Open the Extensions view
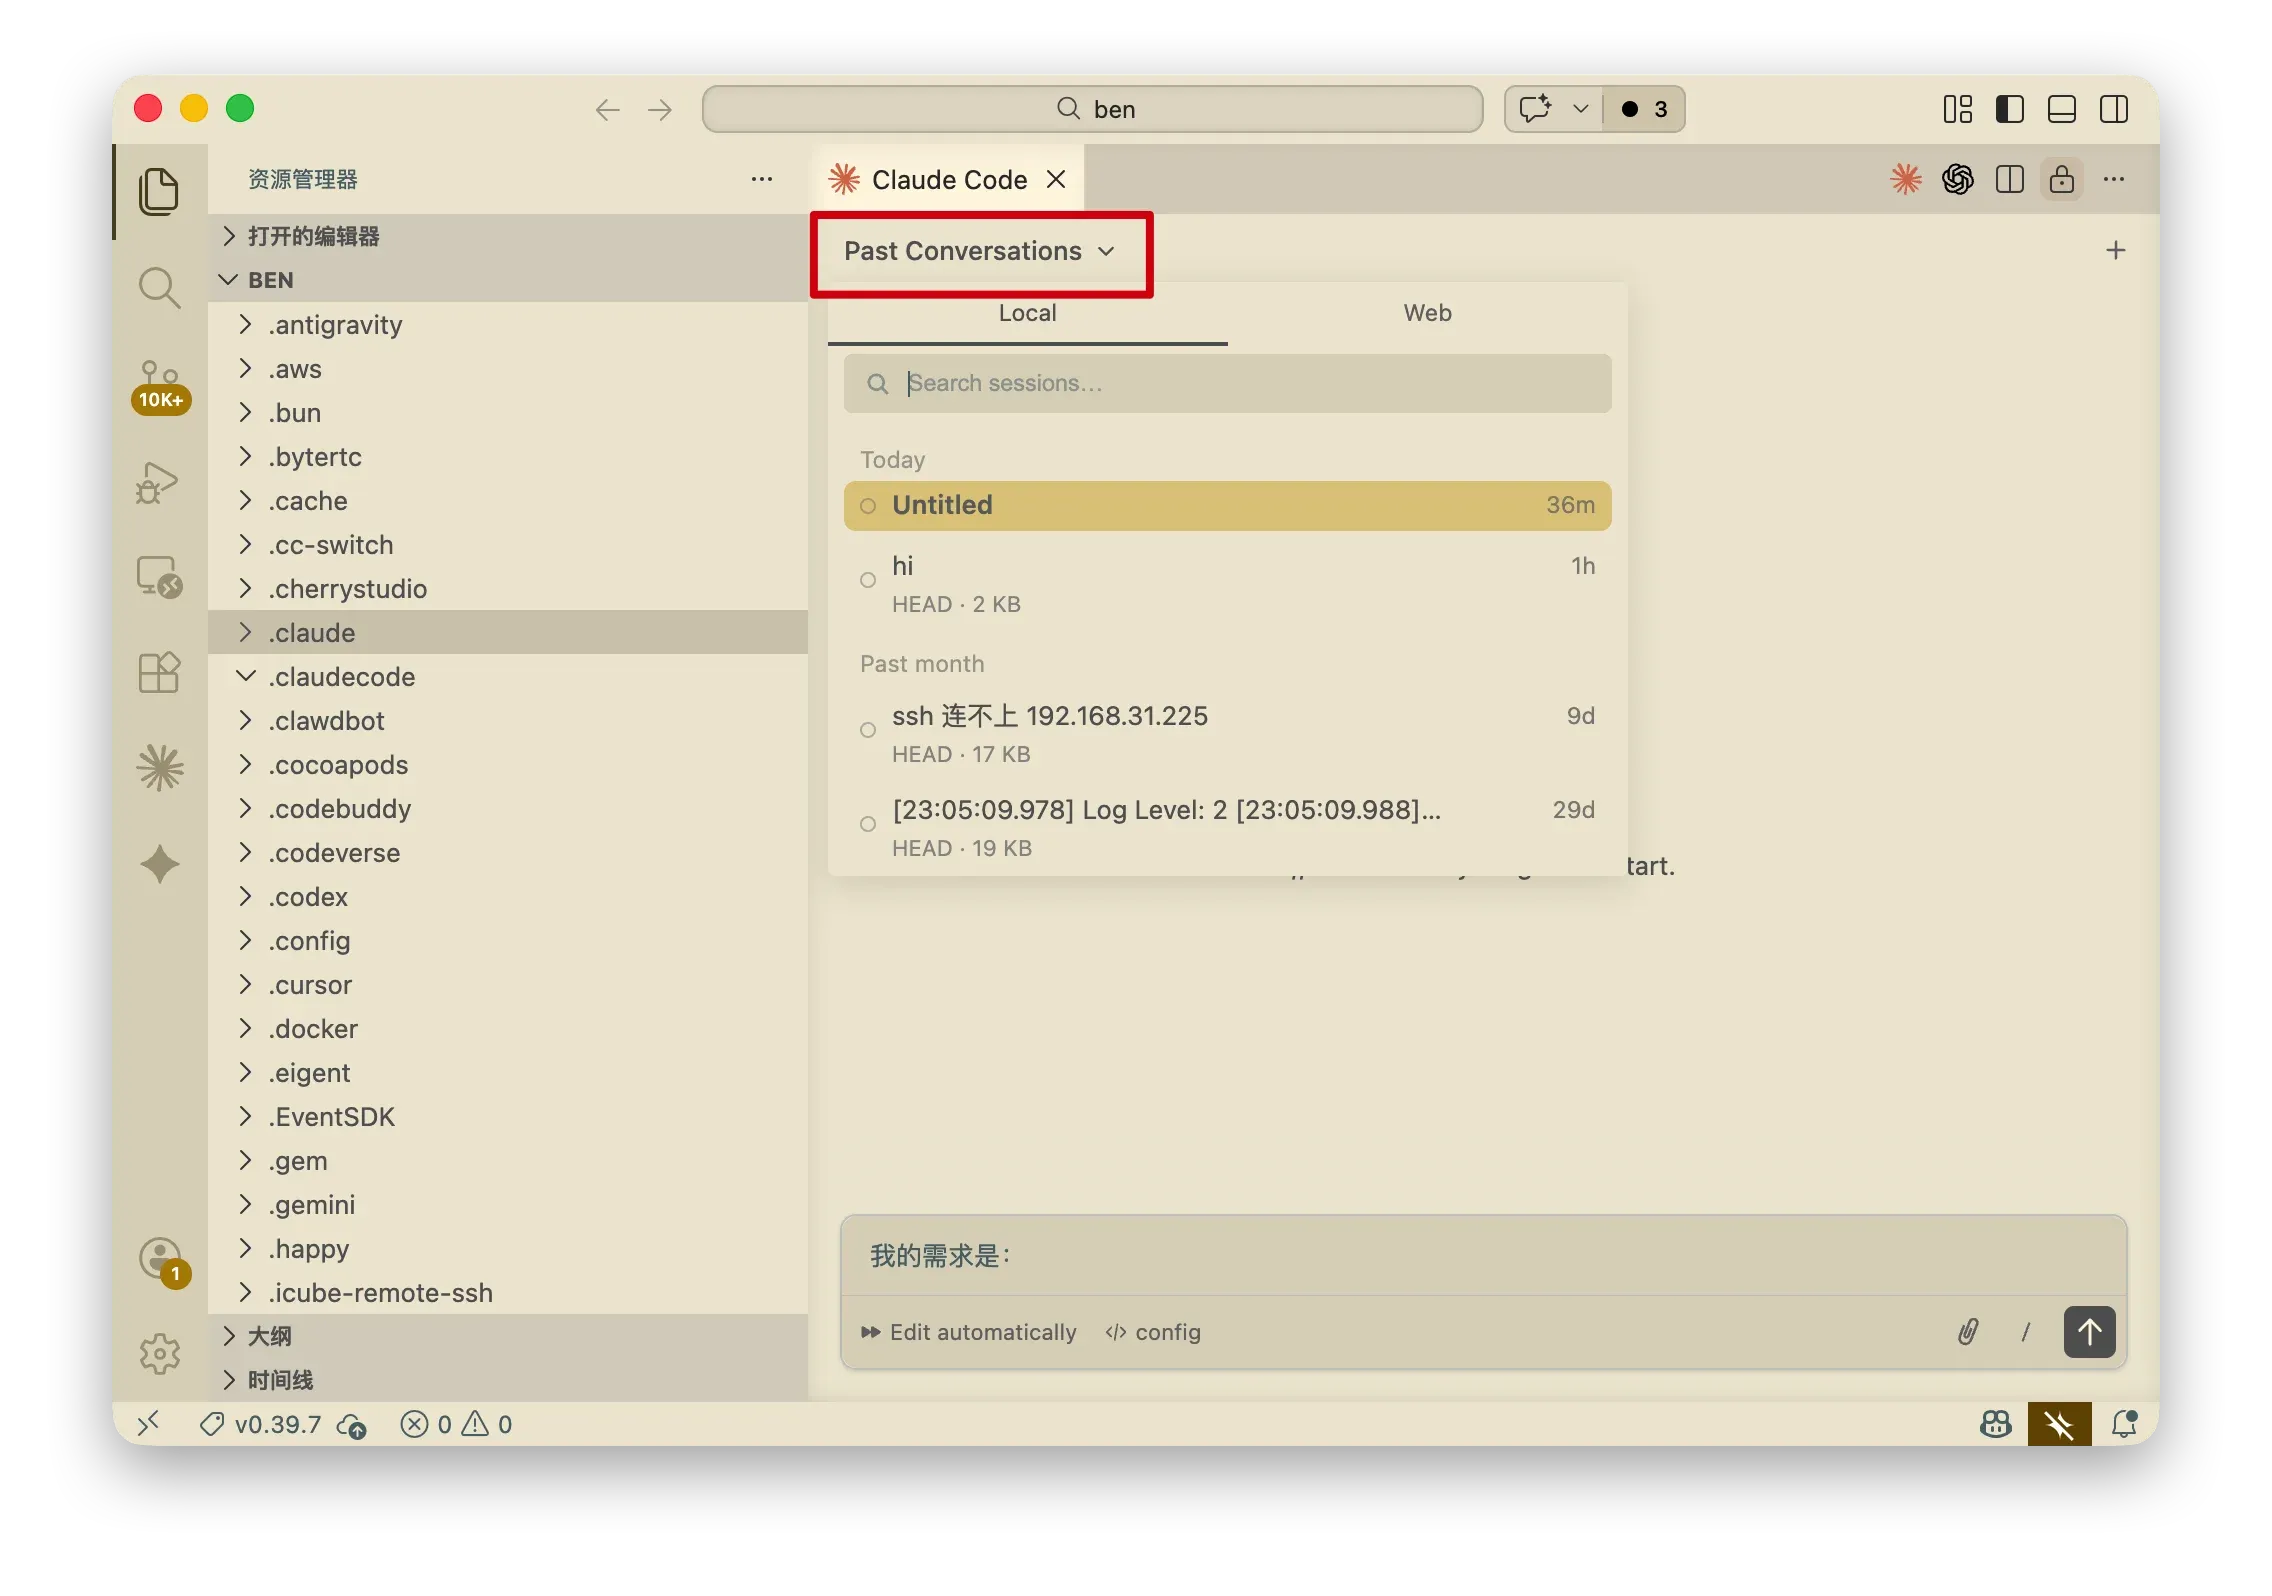 click(159, 672)
